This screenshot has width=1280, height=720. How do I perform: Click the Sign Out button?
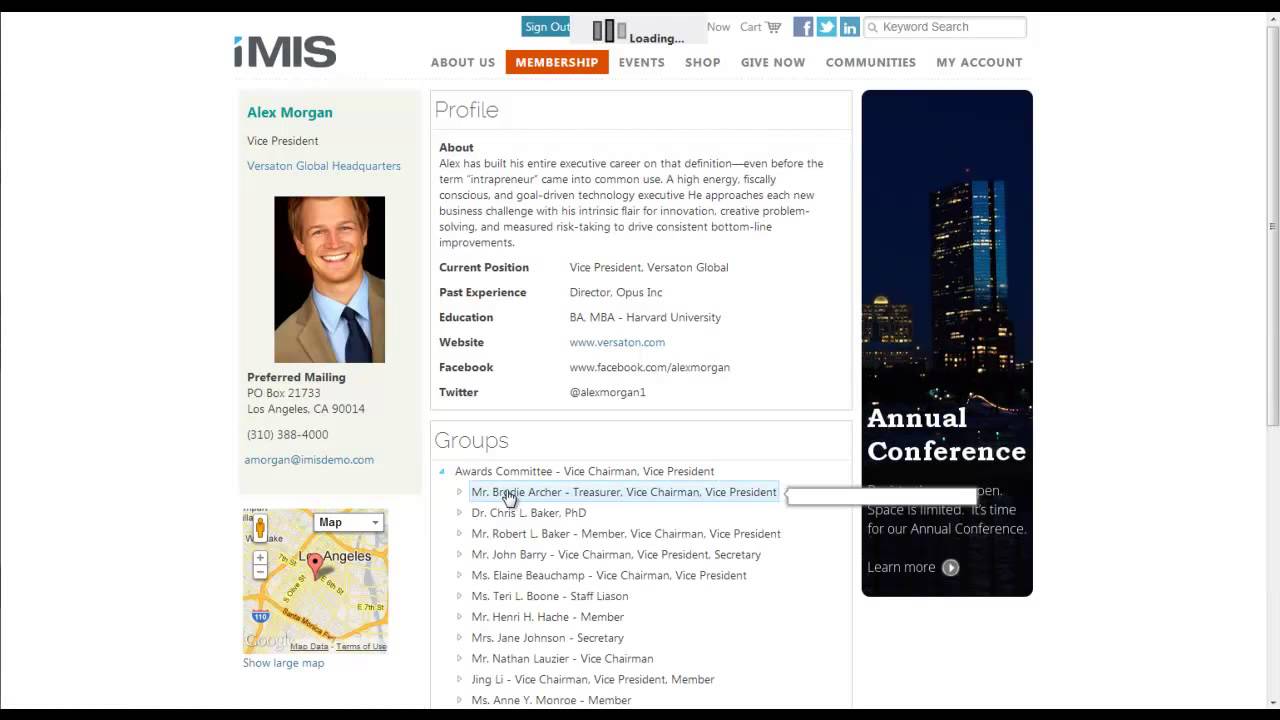point(546,27)
